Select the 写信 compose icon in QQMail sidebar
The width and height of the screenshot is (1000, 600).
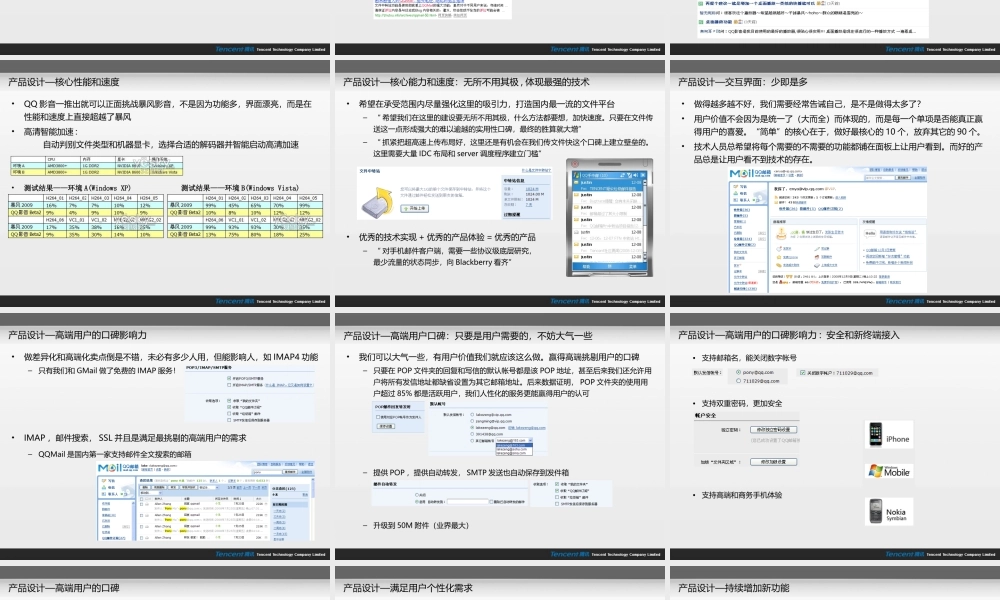[x=735, y=186]
